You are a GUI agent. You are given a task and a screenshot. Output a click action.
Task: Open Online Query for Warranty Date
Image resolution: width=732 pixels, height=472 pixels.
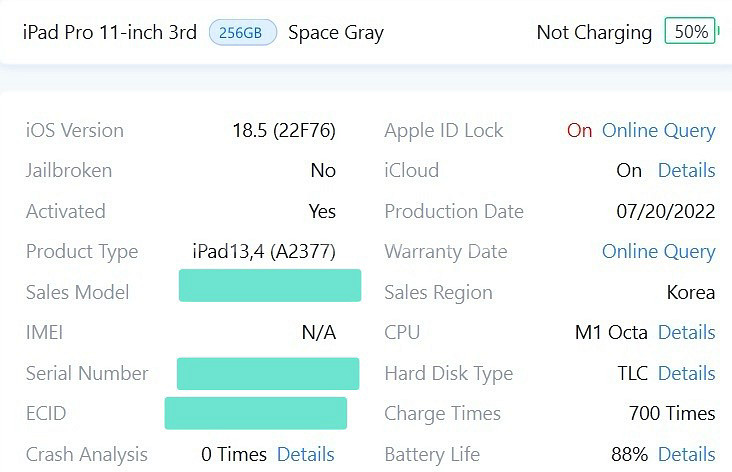point(658,252)
